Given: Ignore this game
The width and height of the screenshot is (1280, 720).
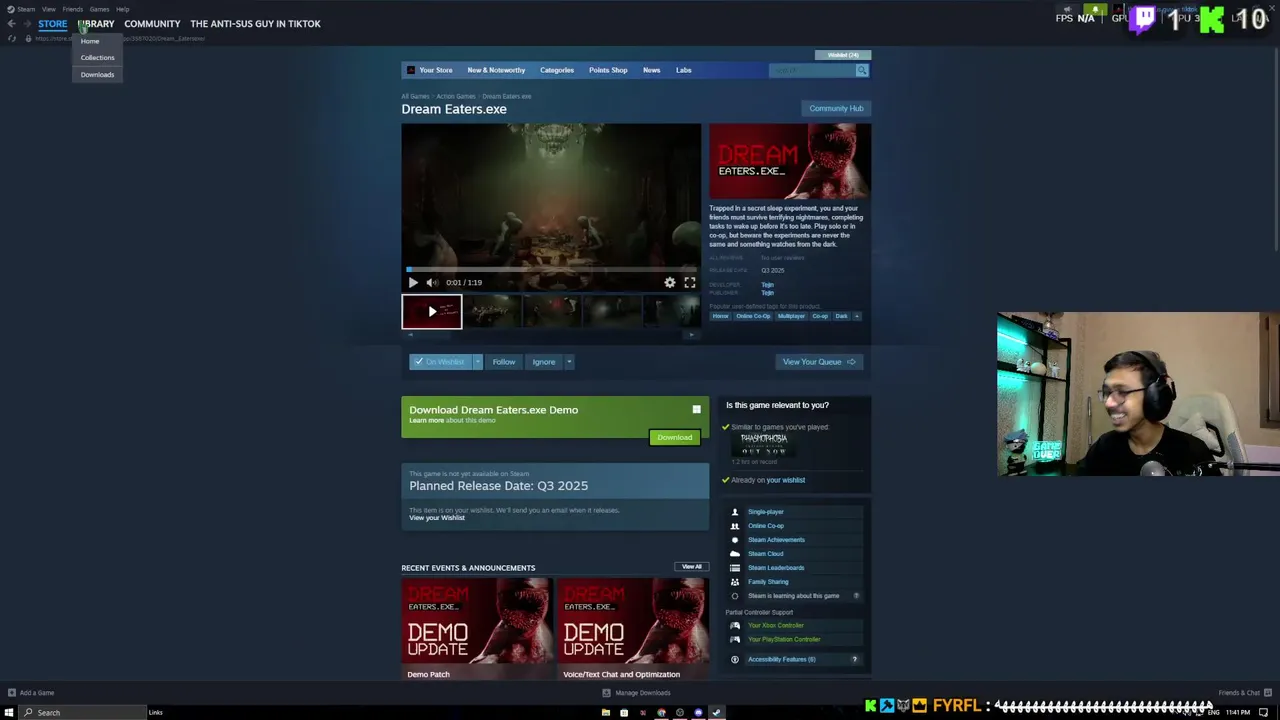Looking at the screenshot, I should (x=544, y=362).
